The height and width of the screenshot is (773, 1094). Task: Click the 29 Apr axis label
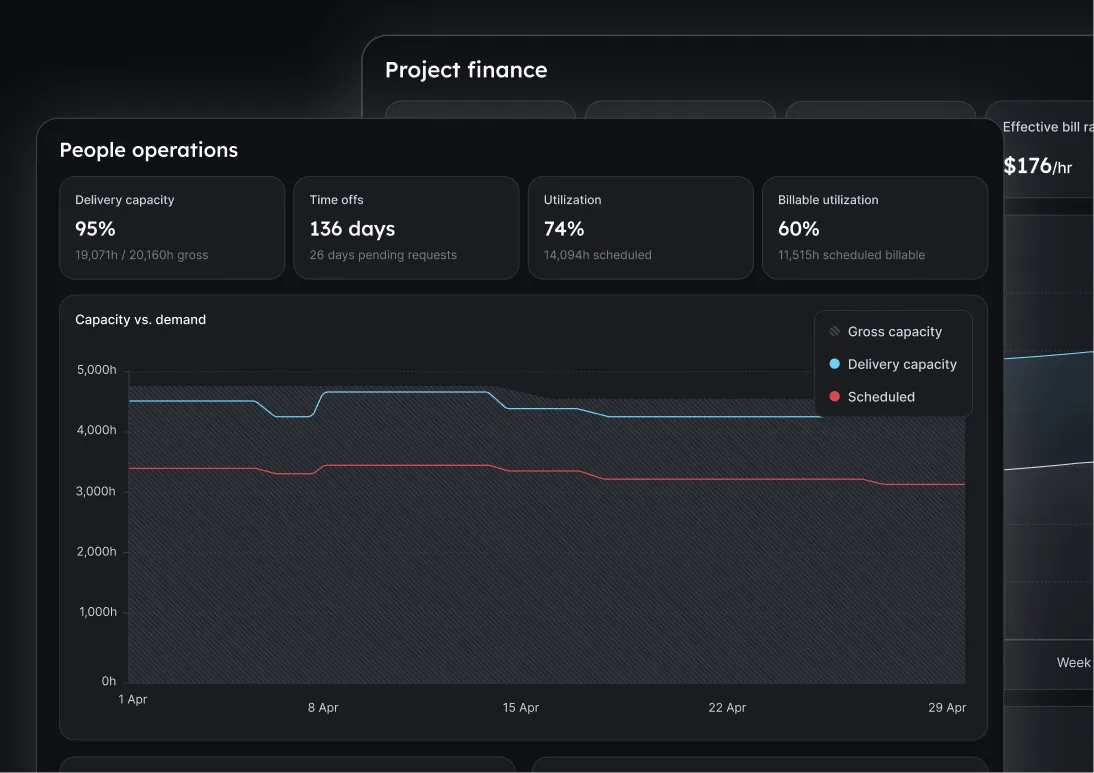tap(947, 707)
